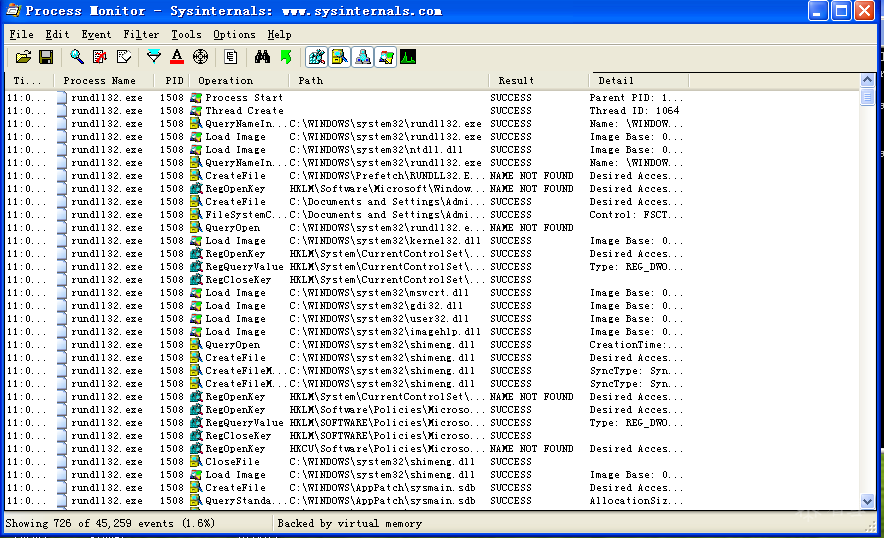This screenshot has width=884, height=538.
Task: Click the scrollbar up arrow
Action: [867, 80]
